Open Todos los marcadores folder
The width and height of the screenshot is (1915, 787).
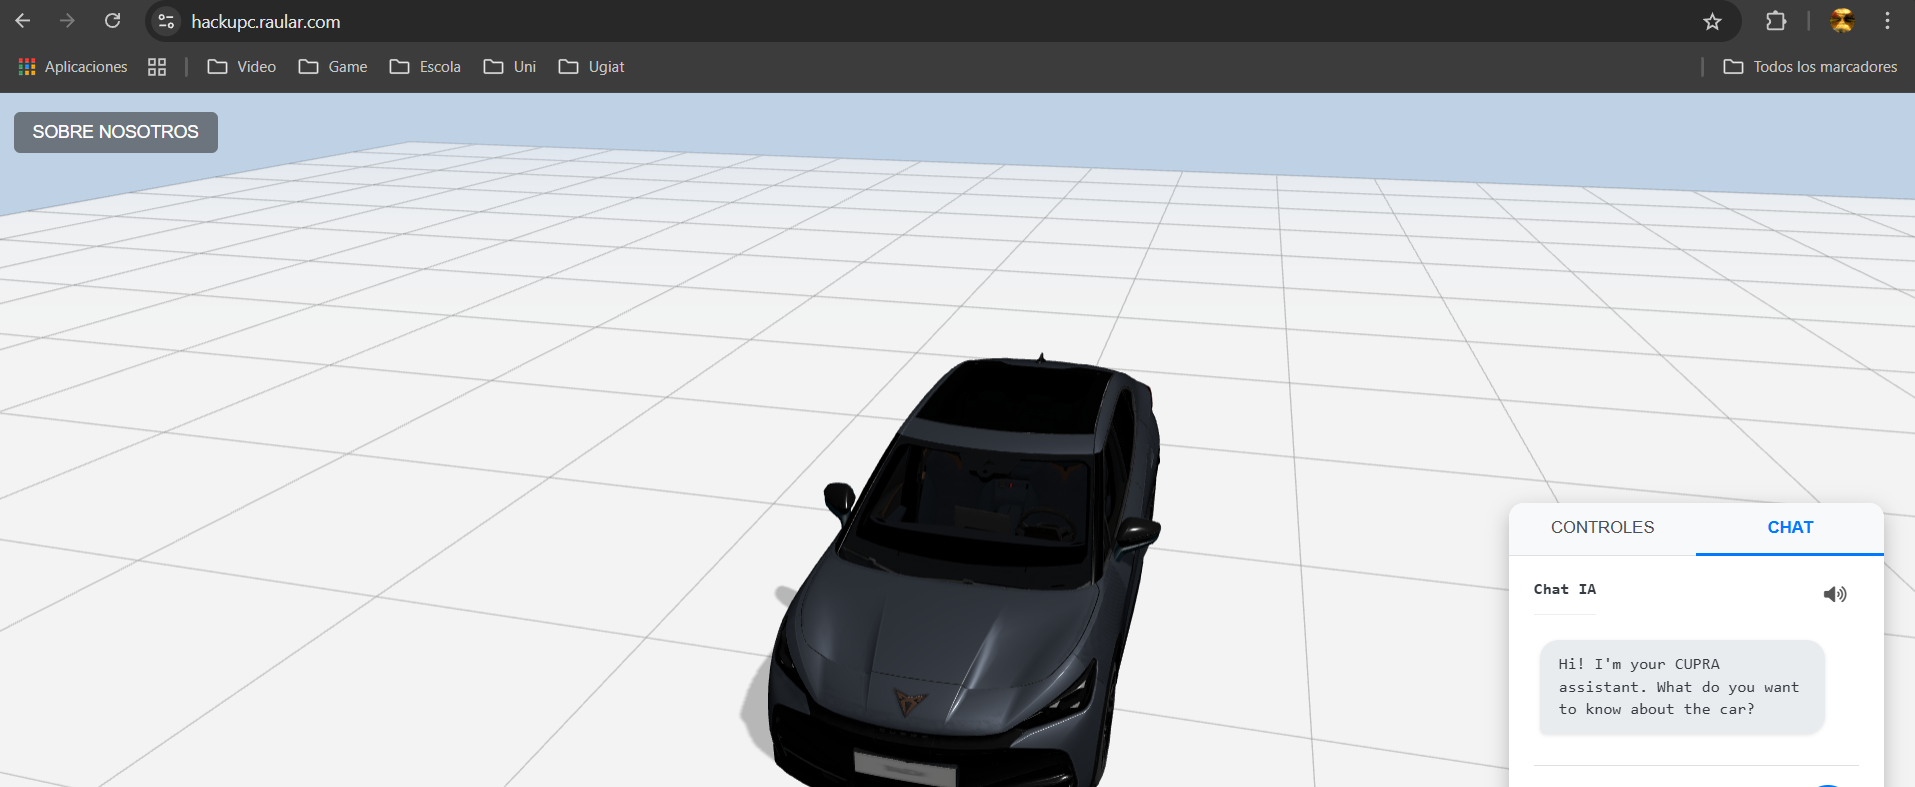click(x=1810, y=67)
